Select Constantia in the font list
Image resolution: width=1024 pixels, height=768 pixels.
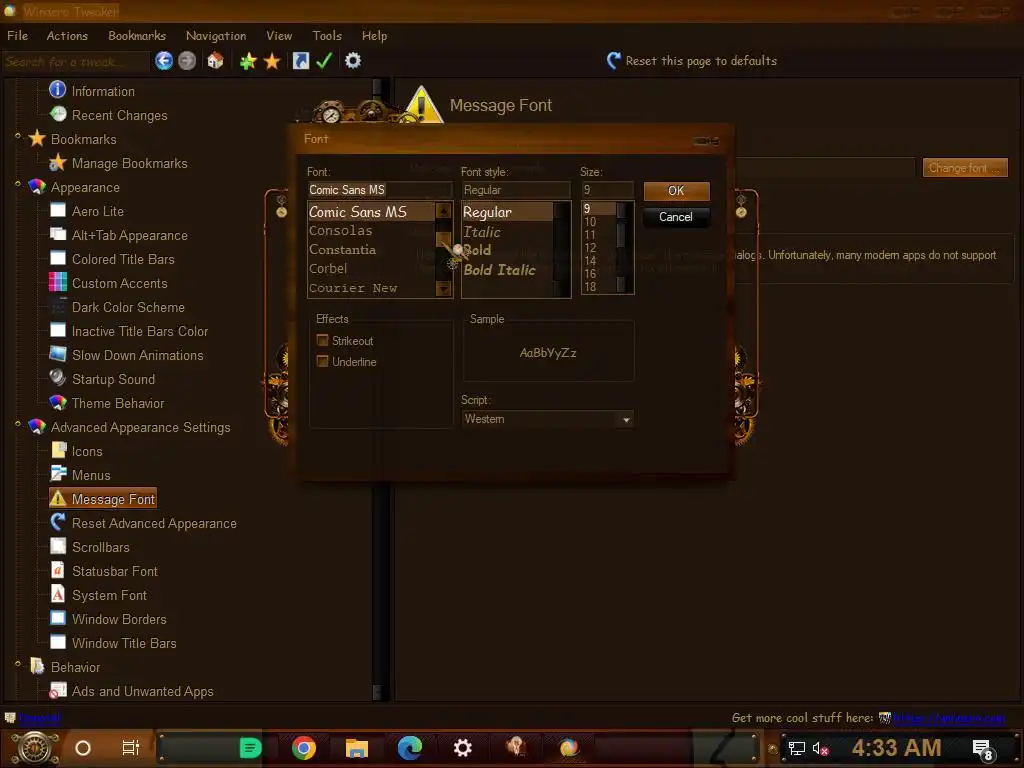pyautogui.click(x=343, y=249)
